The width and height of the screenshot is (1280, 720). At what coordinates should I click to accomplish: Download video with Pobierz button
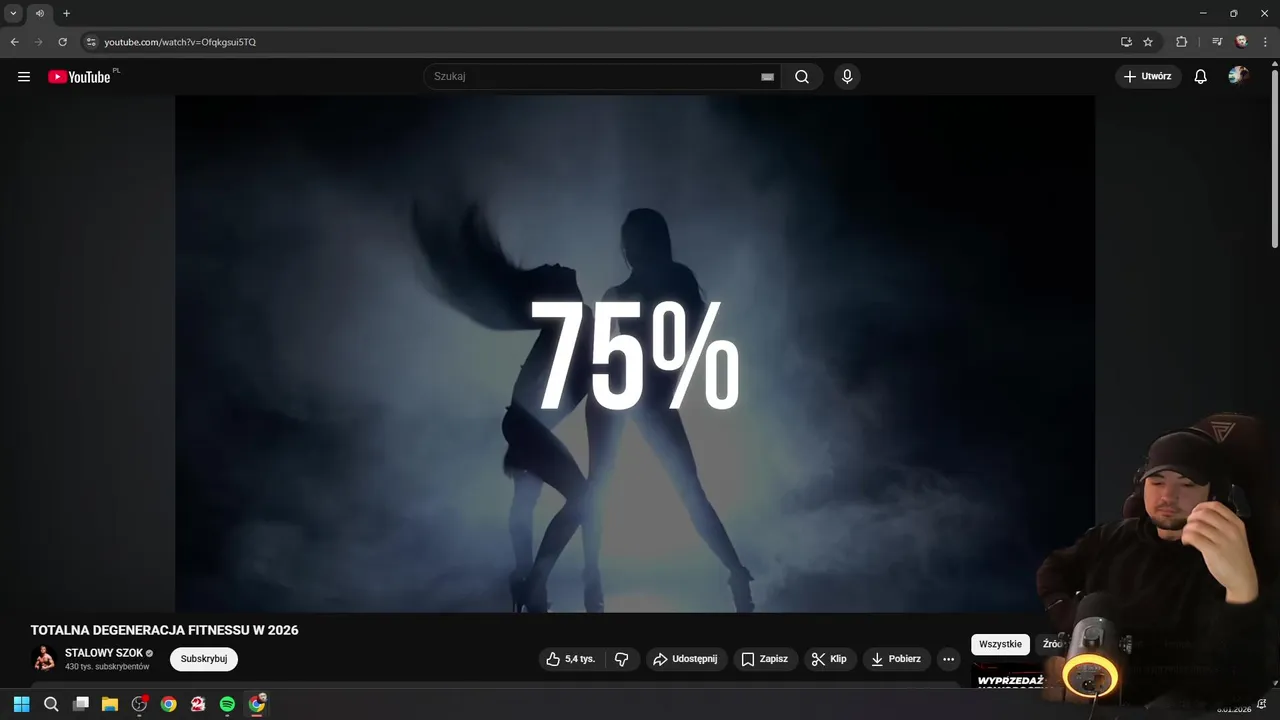pos(897,659)
